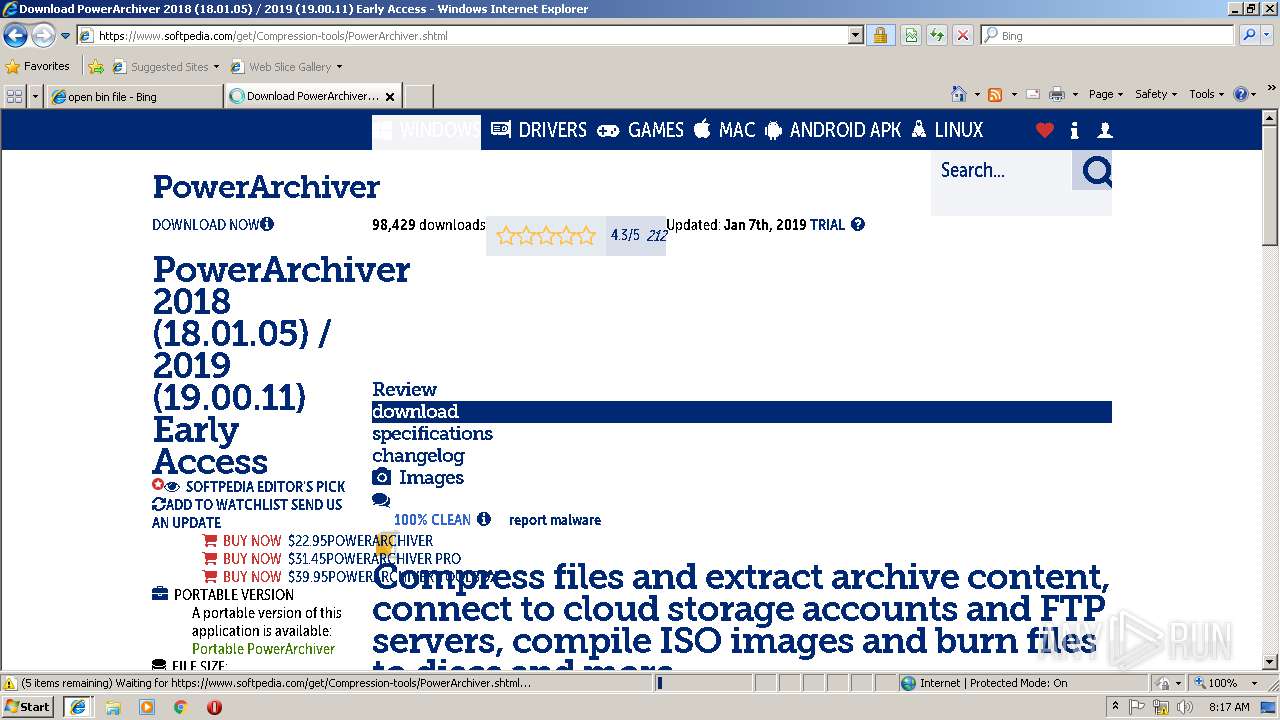Stop page loading with red X
Viewport: 1280px width, 720px height.
click(962, 35)
